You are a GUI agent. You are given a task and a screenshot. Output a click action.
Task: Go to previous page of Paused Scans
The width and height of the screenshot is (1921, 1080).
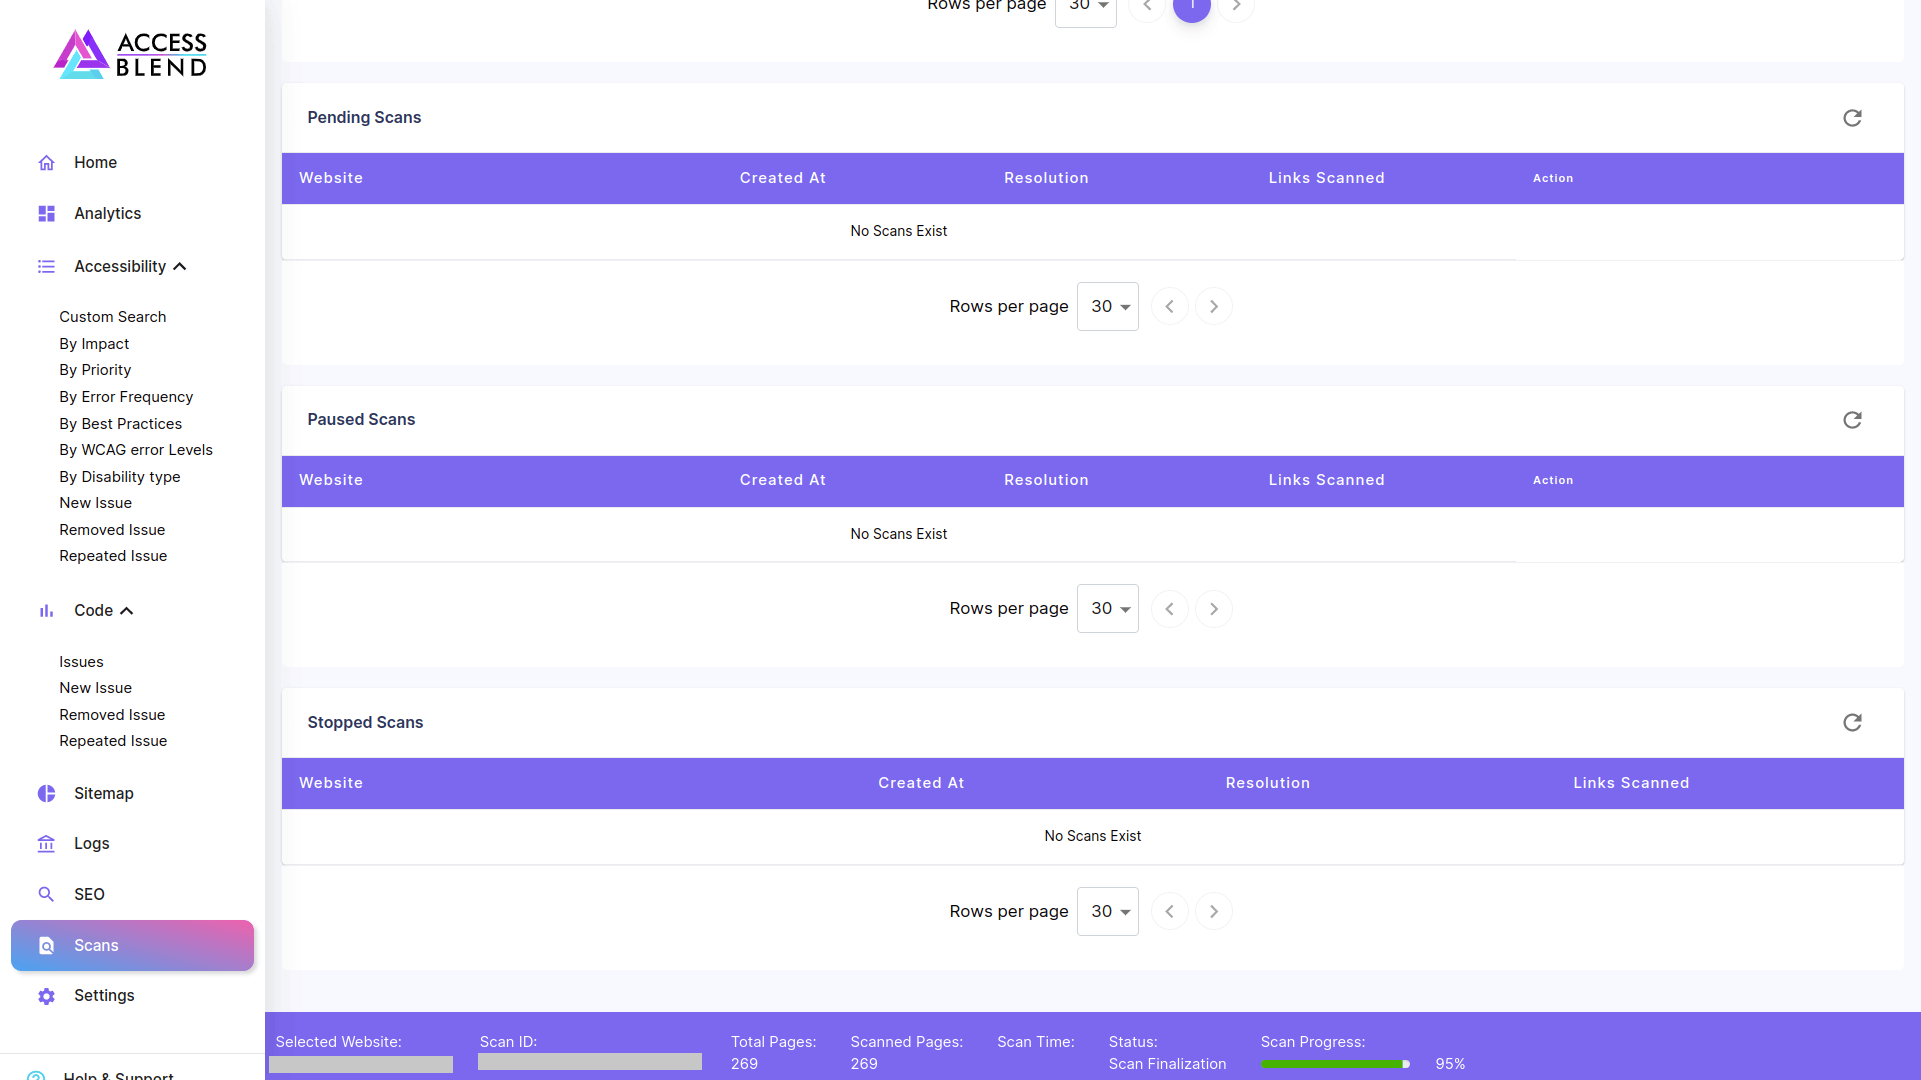point(1170,609)
